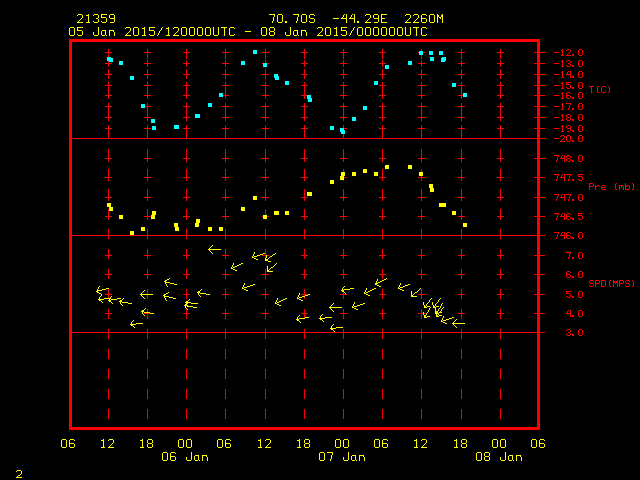Click the 08 Jan date label
The height and width of the screenshot is (480, 640).
point(497,457)
